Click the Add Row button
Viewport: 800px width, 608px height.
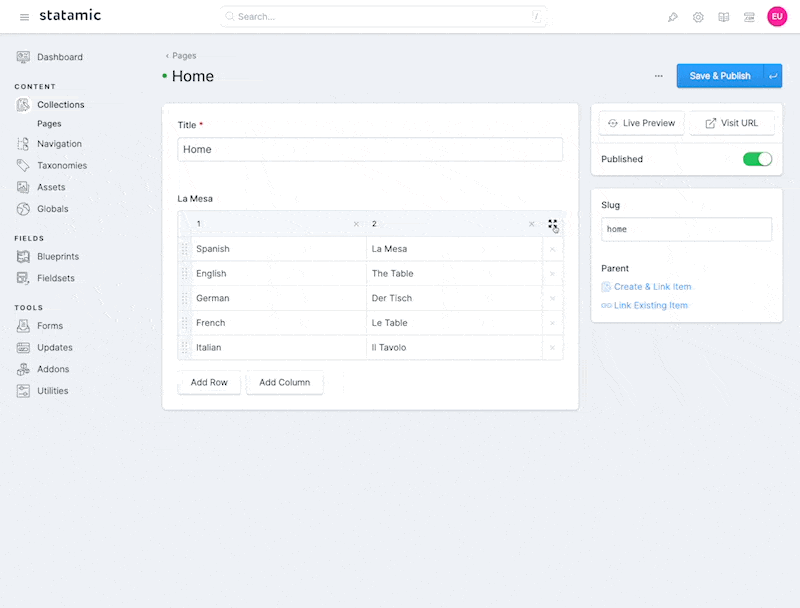pyautogui.click(x=209, y=382)
